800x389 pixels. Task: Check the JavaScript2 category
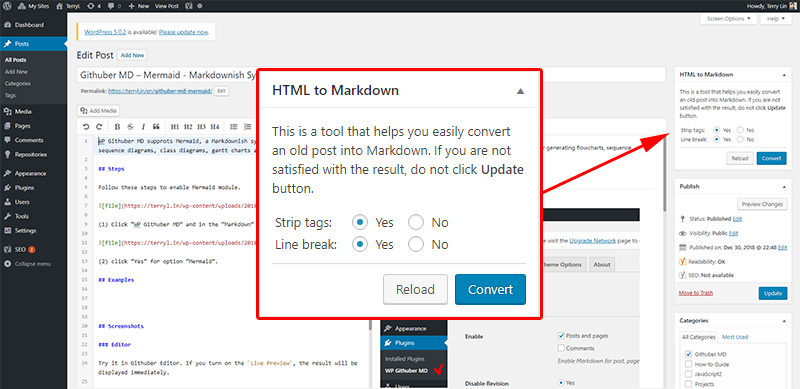coord(688,374)
